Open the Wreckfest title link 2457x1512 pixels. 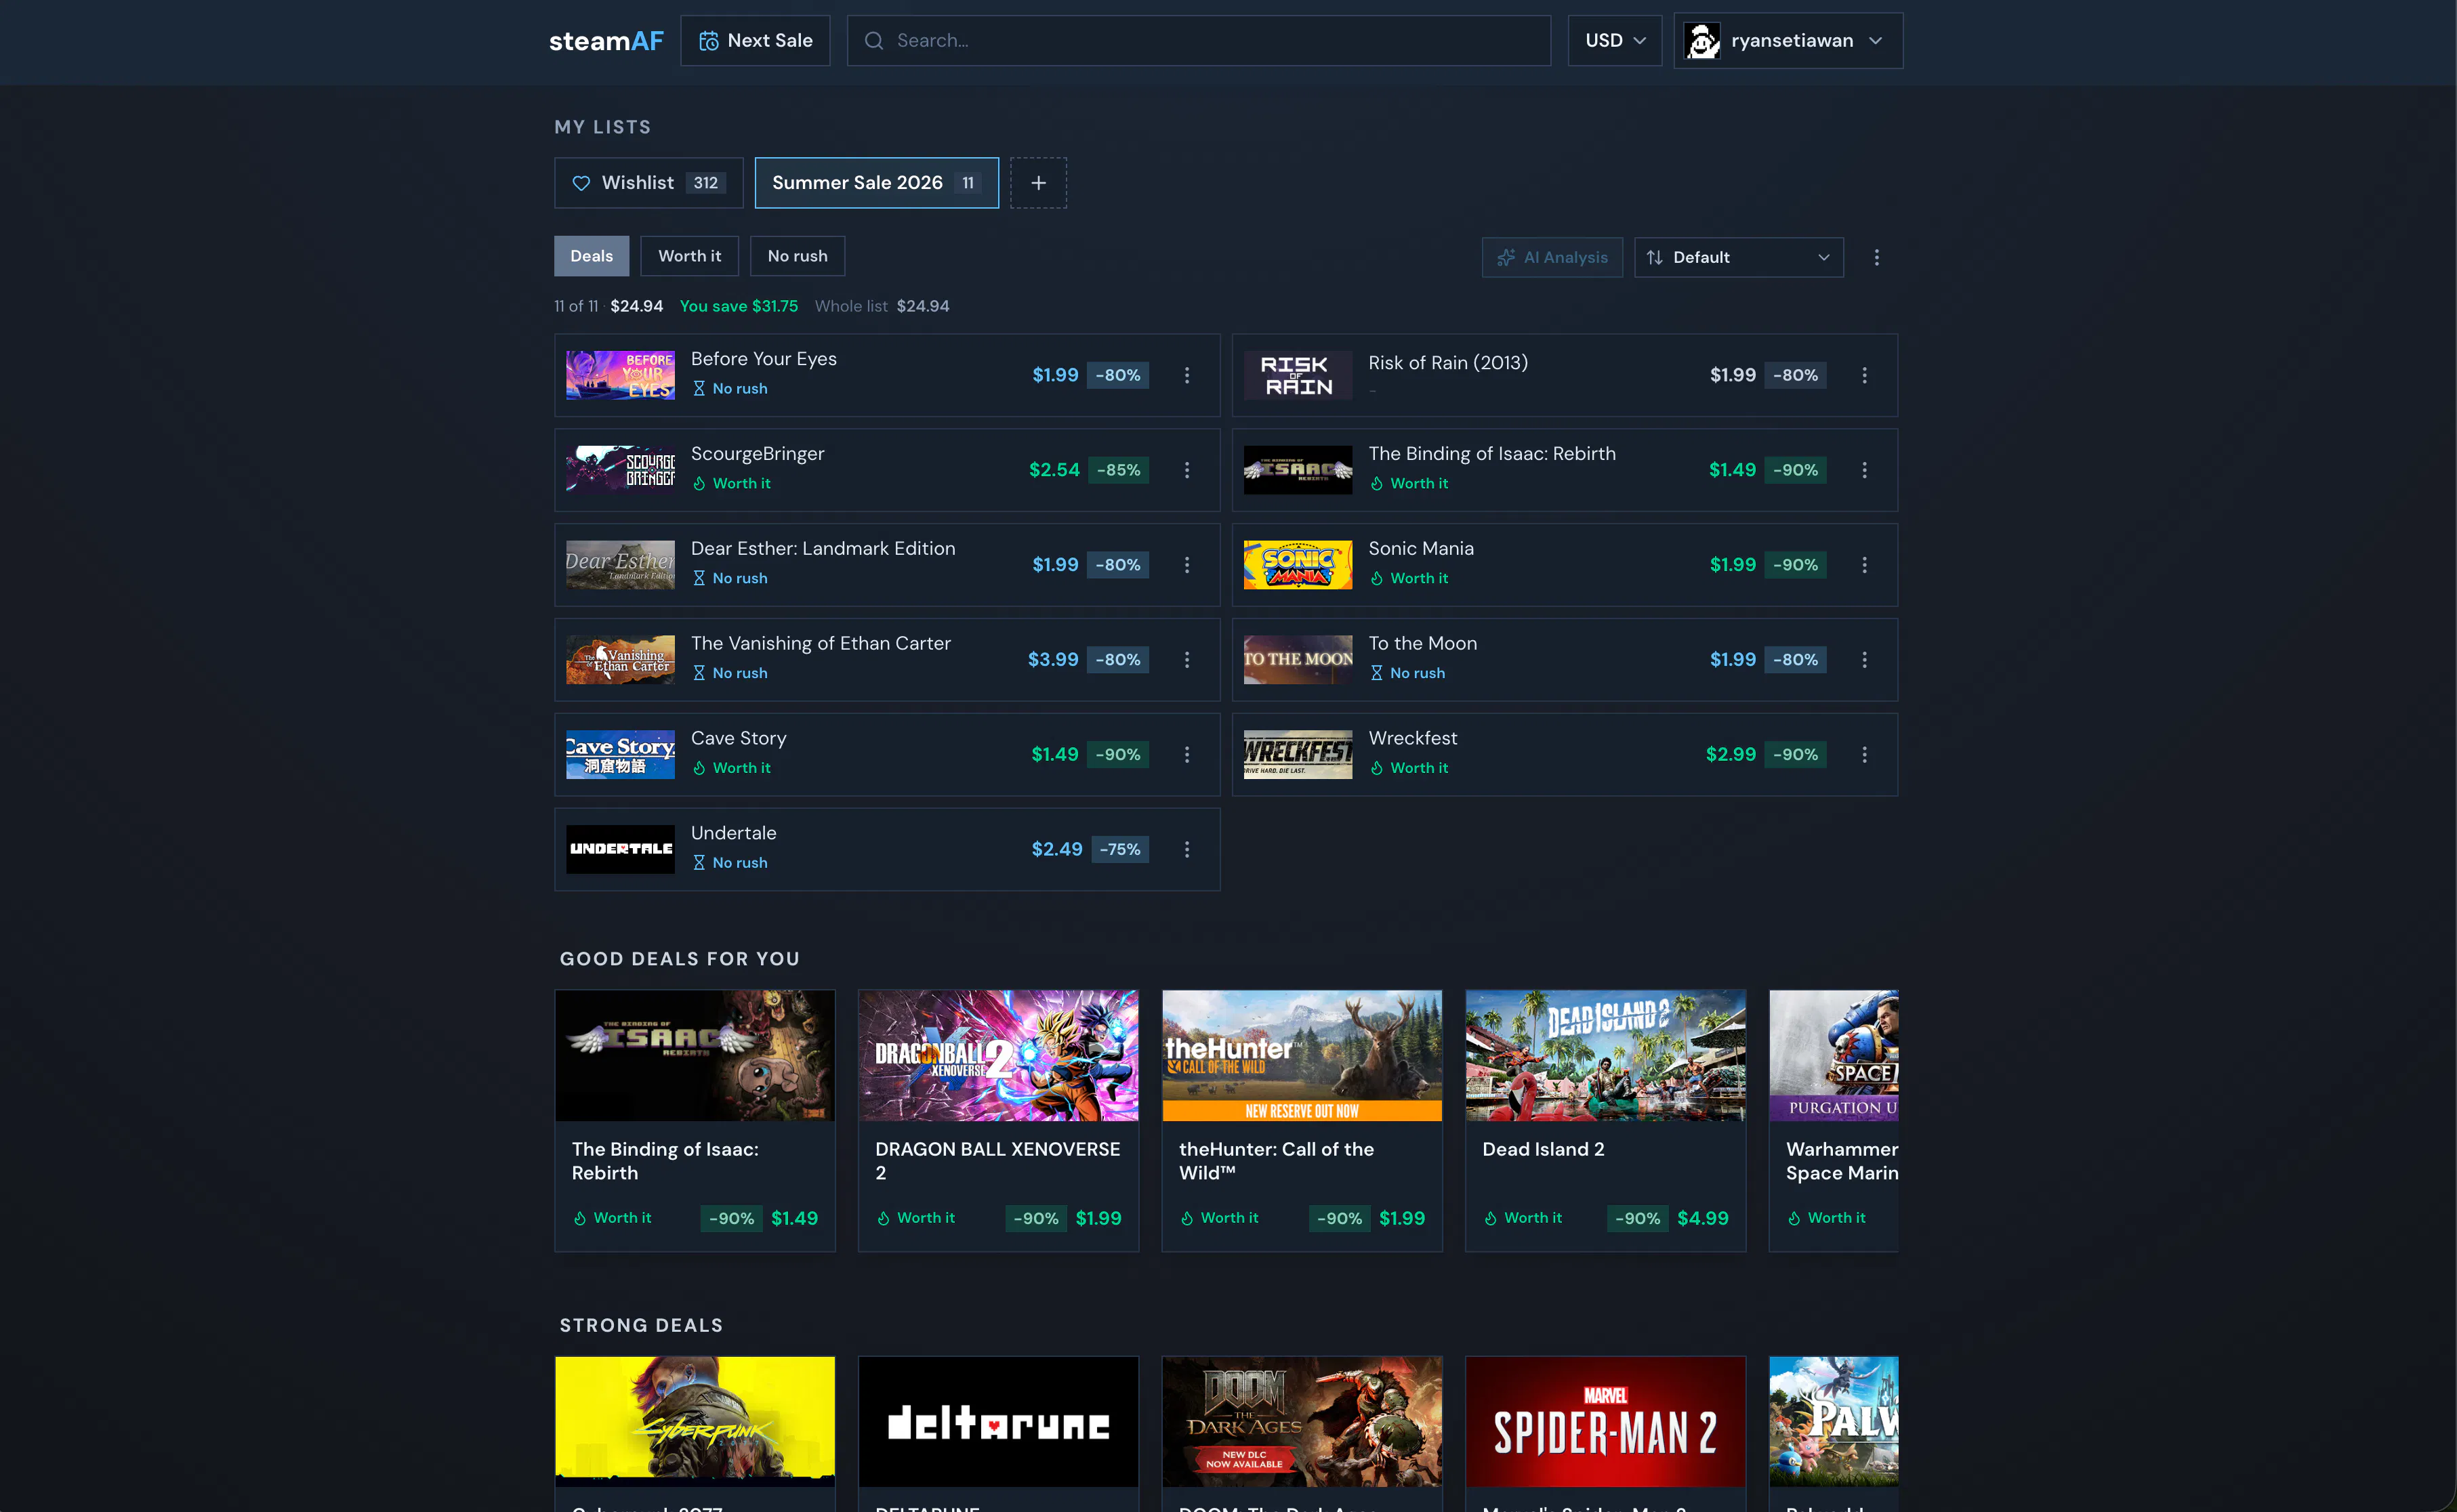[1412, 738]
